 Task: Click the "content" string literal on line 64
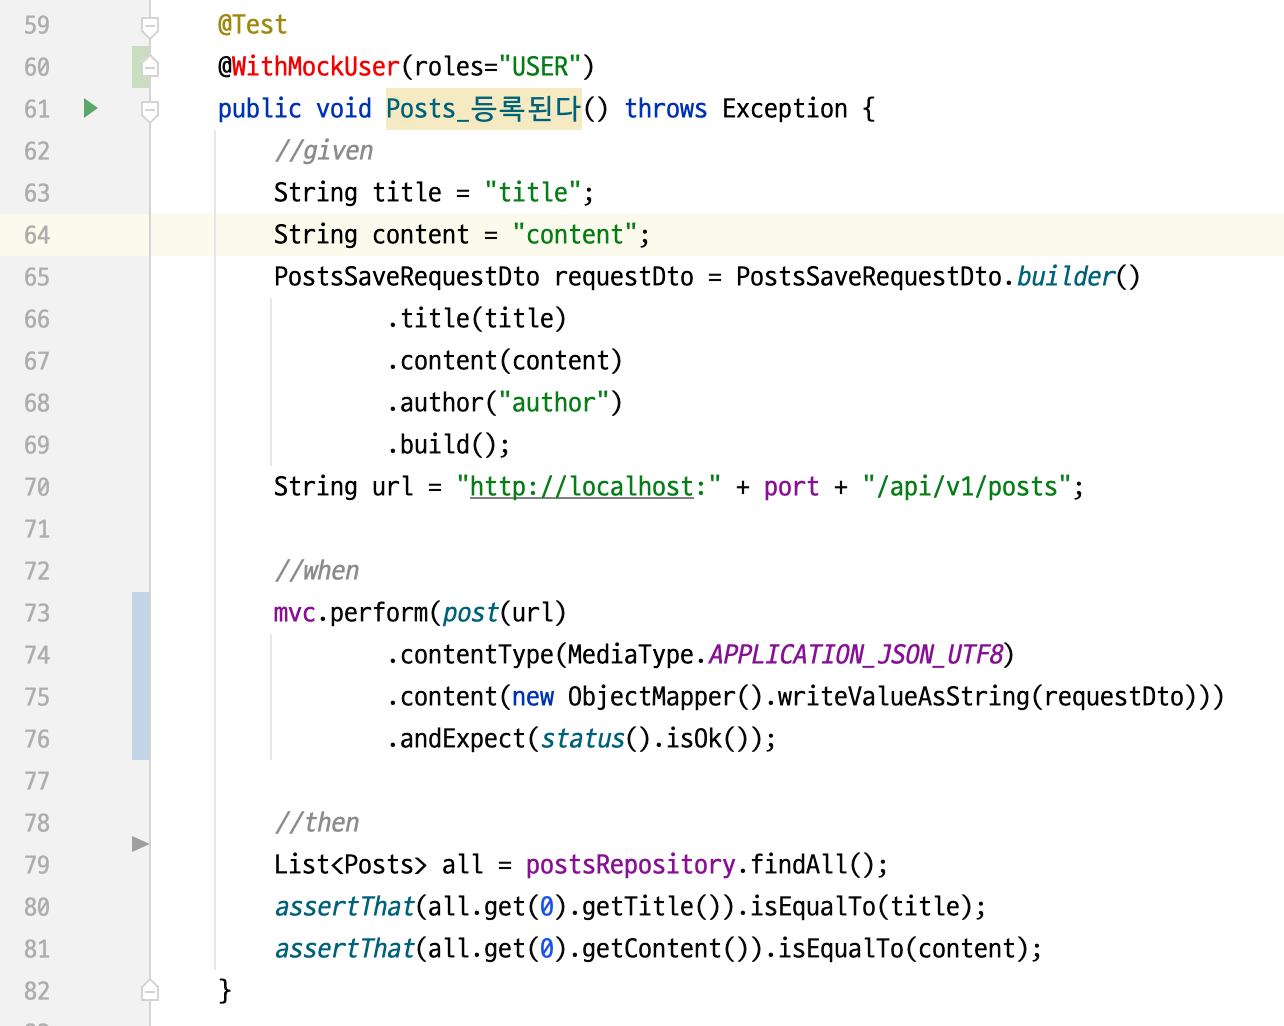(x=575, y=235)
